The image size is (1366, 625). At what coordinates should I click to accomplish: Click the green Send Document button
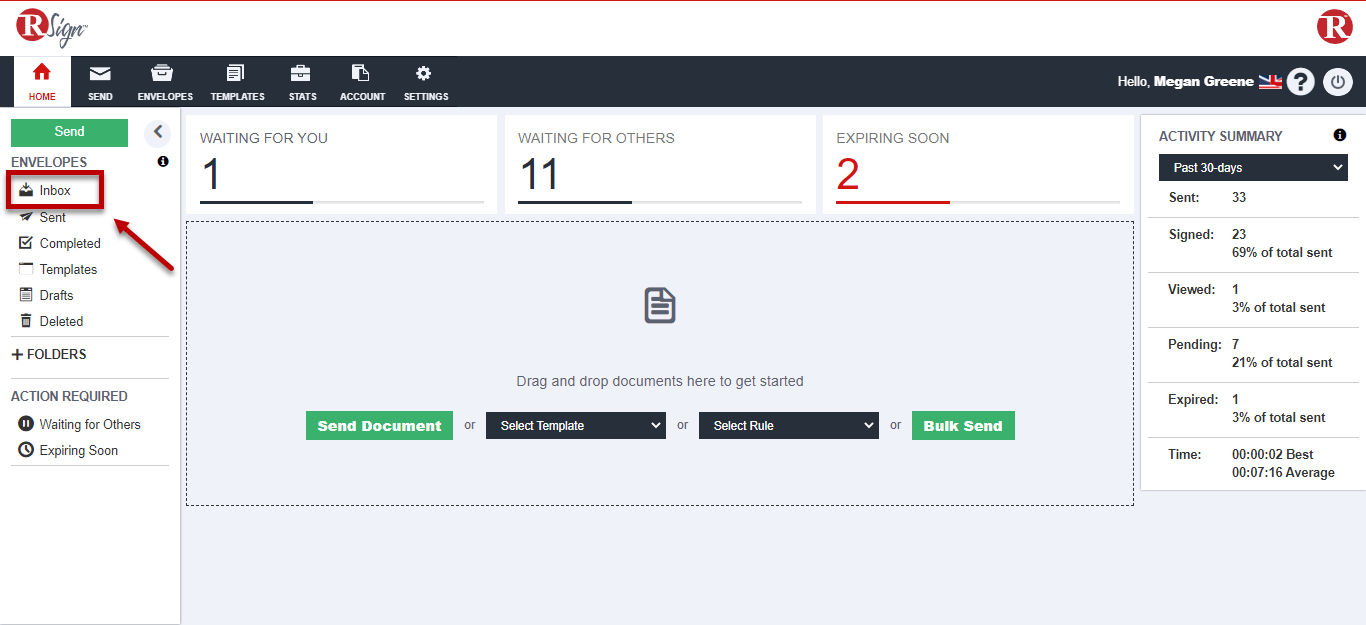pos(379,426)
